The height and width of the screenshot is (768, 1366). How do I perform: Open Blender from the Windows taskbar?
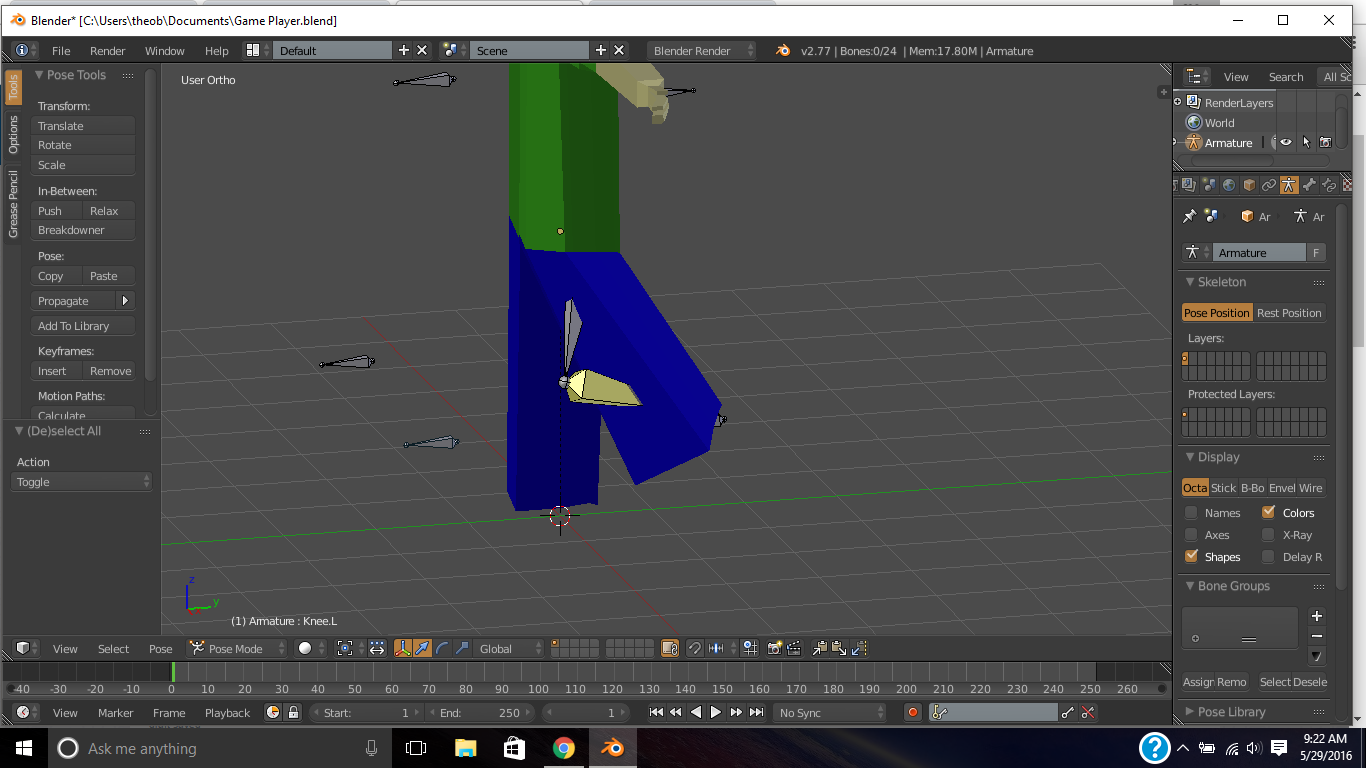pyautogui.click(x=611, y=748)
